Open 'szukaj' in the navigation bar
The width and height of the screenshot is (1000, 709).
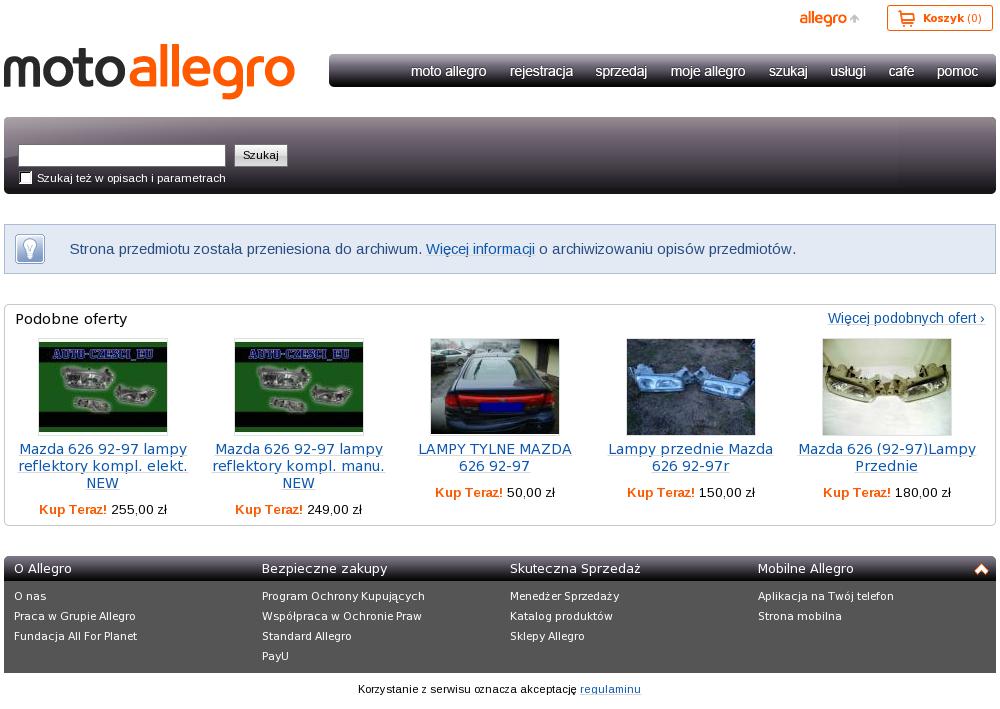[788, 71]
